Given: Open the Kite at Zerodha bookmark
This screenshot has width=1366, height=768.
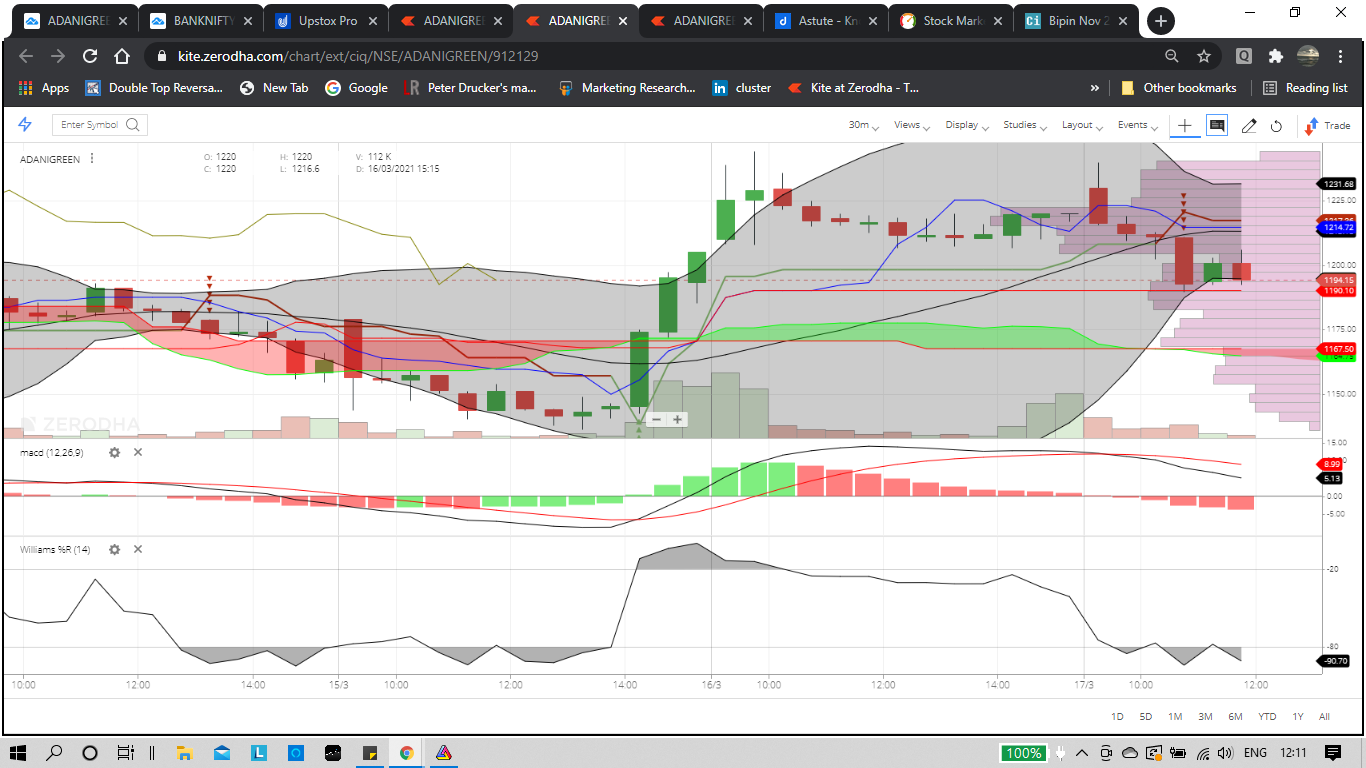Looking at the screenshot, I should (853, 88).
